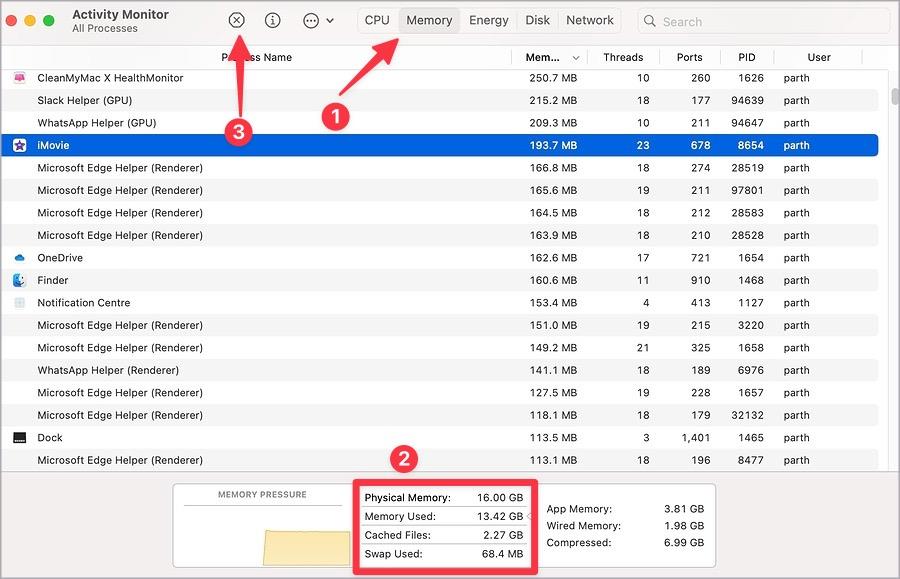Click the magnifier icon in the search field
Screen dimensions: 900x579
pos(649,21)
